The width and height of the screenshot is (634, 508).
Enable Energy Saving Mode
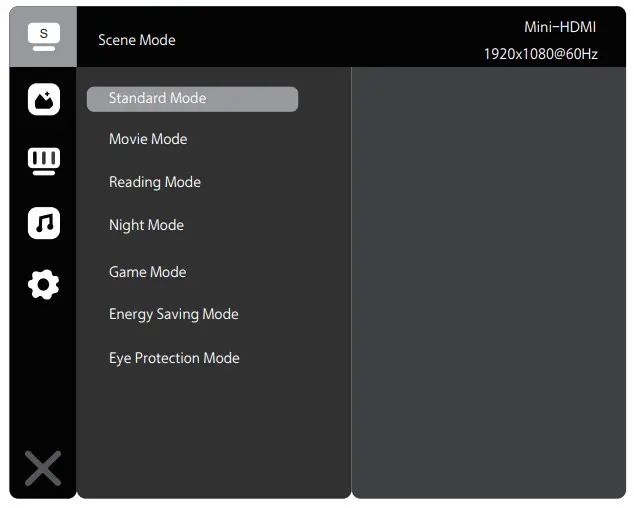tap(174, 314)
